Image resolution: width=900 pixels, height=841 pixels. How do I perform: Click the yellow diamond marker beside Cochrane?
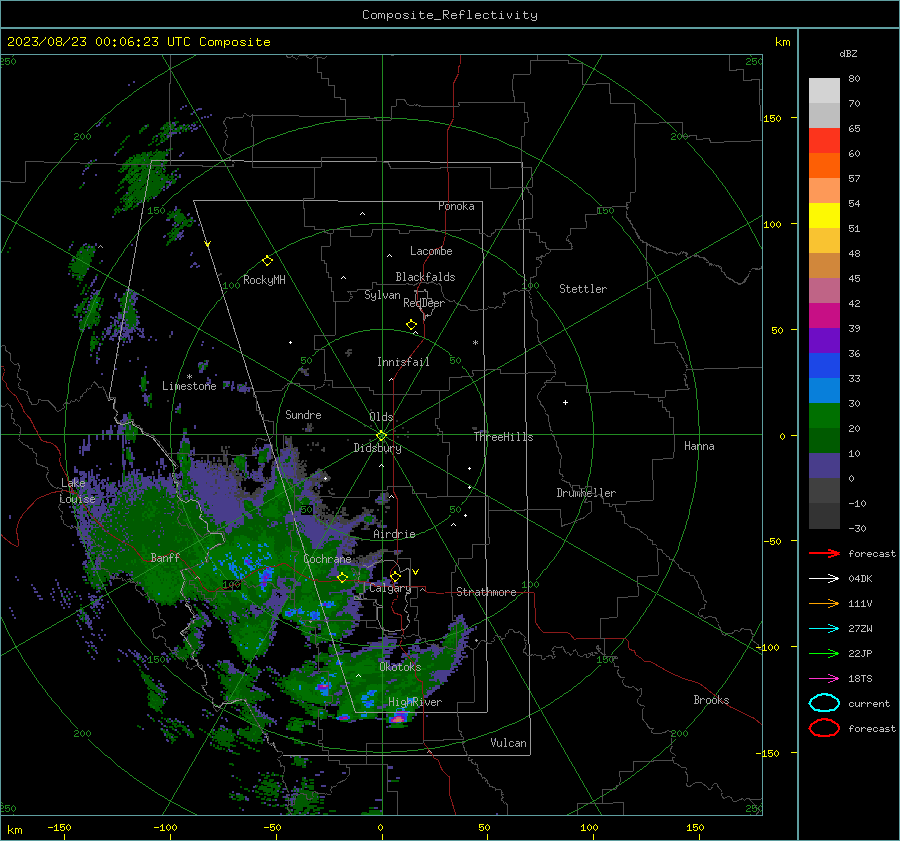[x=342, y=577]
